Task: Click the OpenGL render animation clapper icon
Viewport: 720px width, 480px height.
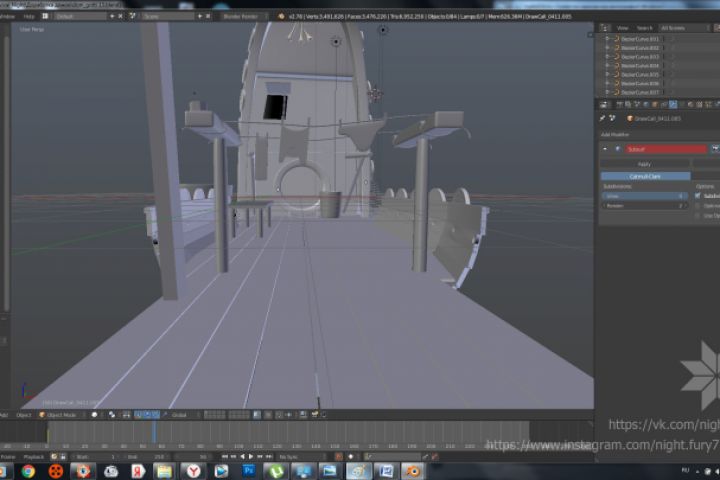Action: [x=315, y=415]
